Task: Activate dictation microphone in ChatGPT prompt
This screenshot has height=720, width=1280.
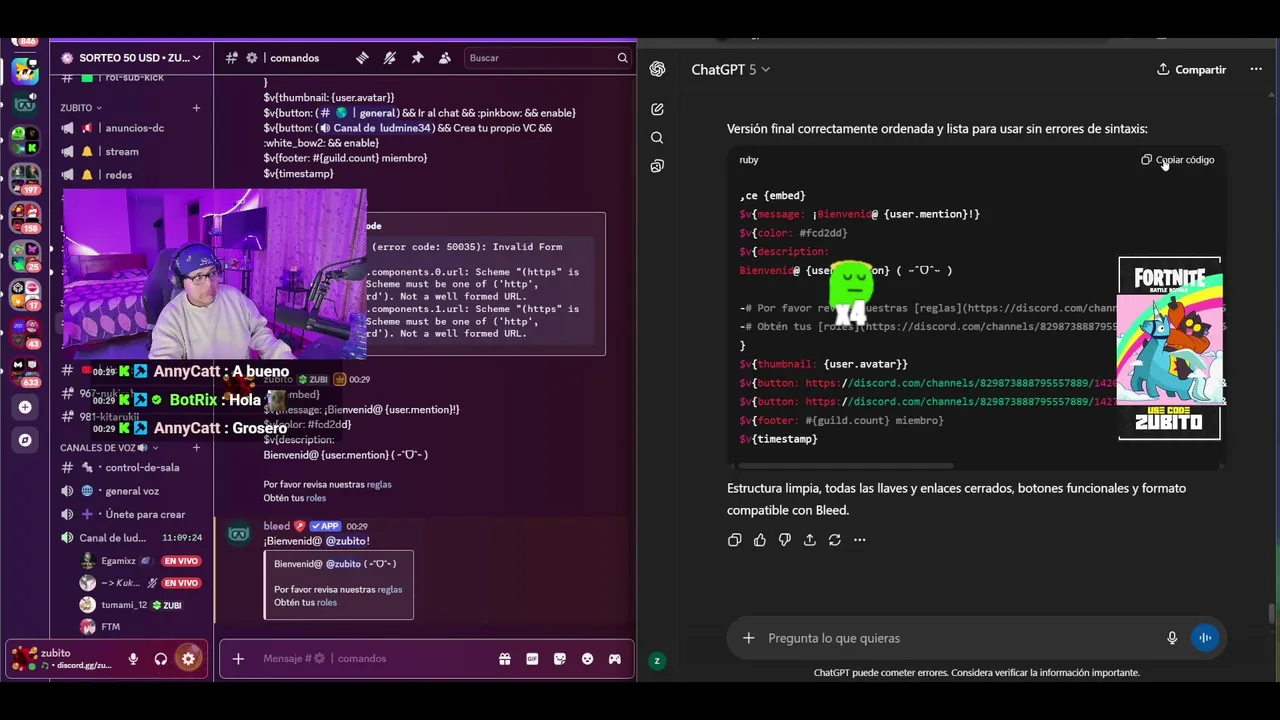Action: [x=1172, y=638]
